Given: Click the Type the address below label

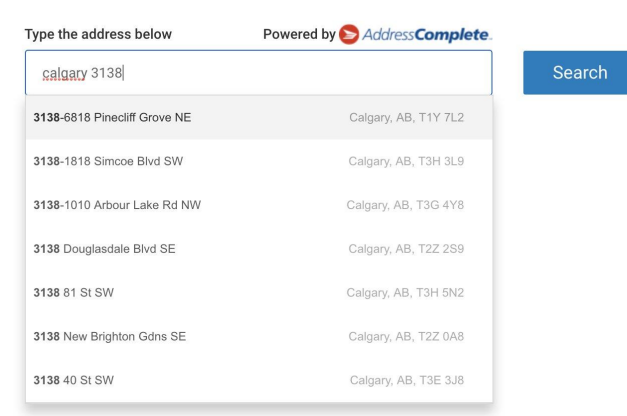Looking at the screenshot, I should [x=98, y=34].
